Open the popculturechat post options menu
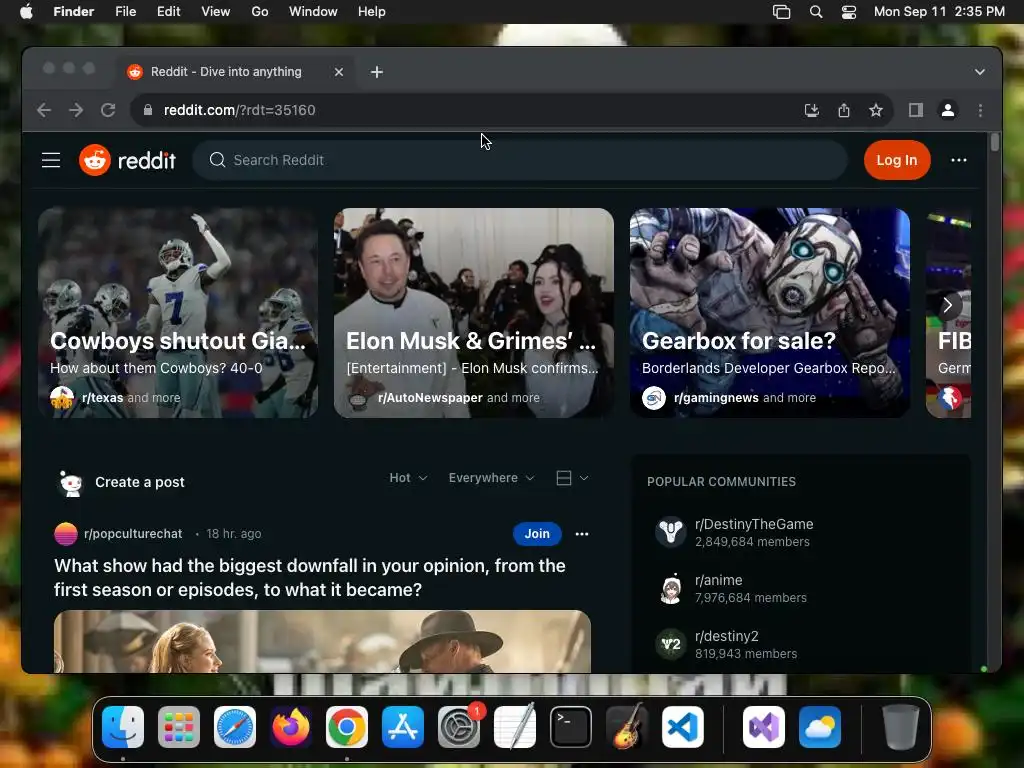 [582, 534]
